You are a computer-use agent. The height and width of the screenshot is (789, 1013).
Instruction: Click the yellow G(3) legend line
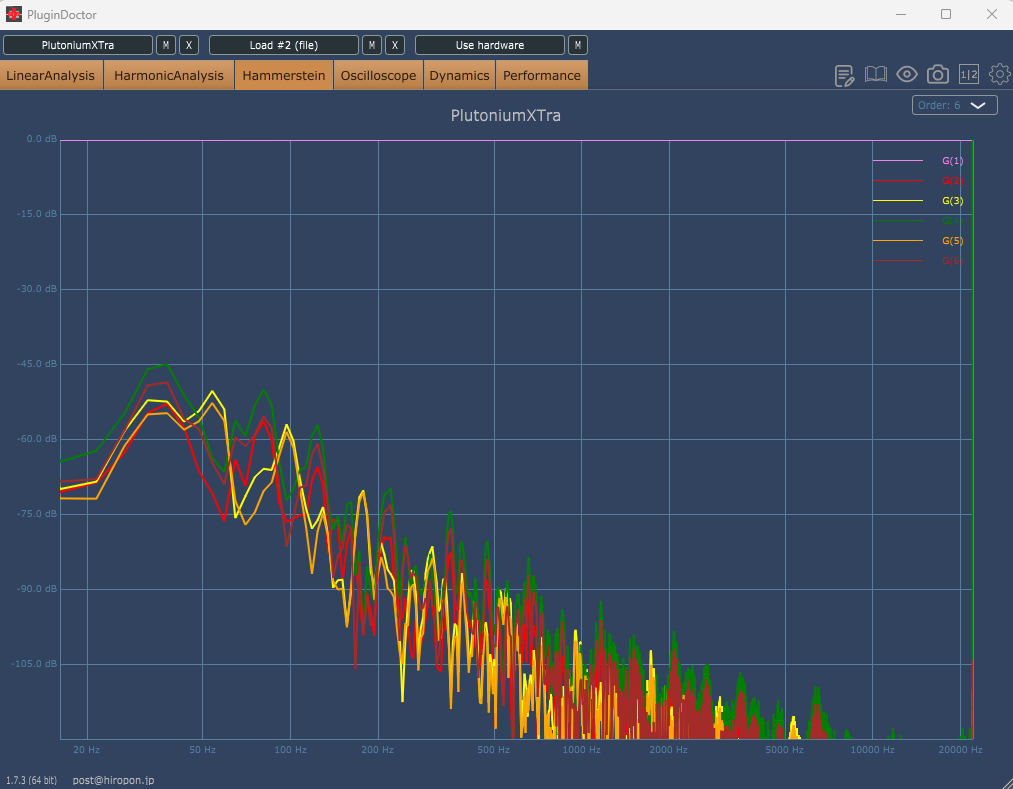[x=898, y=201]
